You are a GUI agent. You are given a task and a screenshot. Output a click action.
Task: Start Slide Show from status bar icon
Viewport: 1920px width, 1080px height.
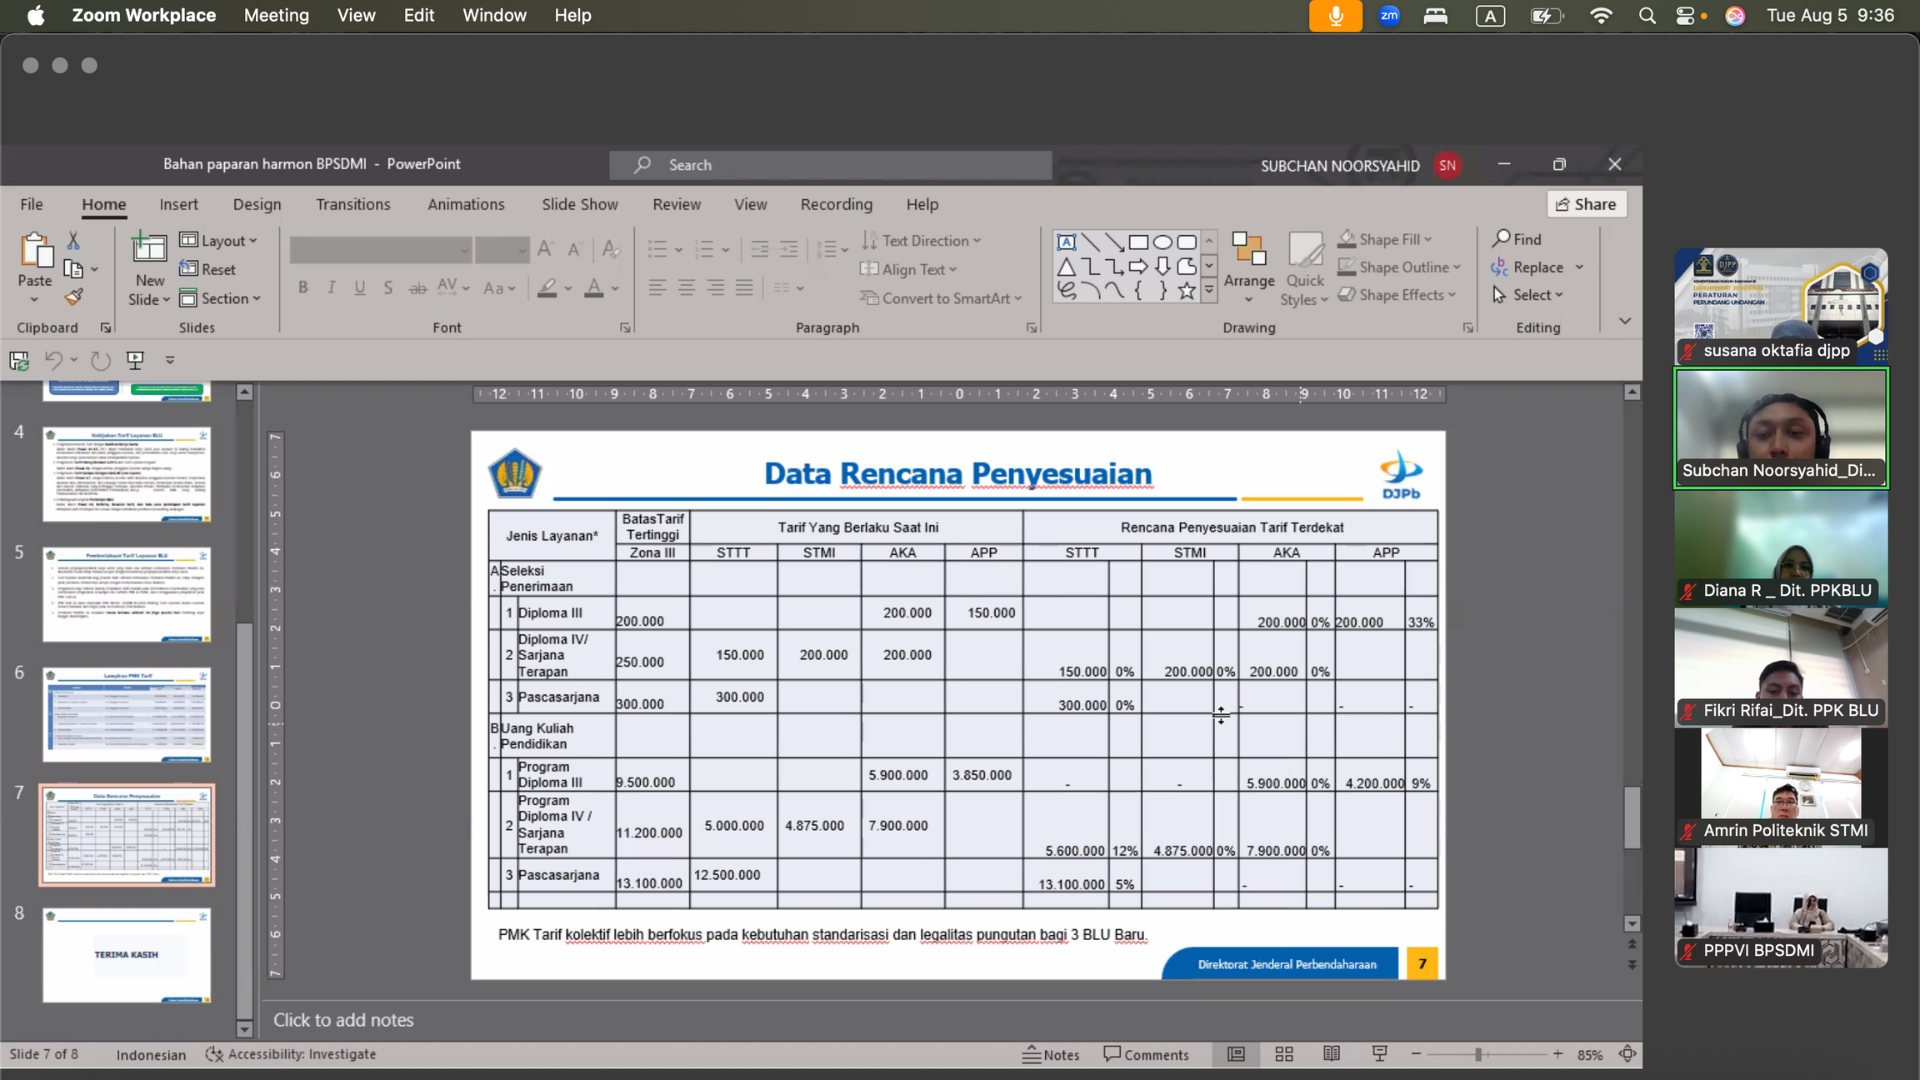pyautogui.click(x=1379, y=1054)
